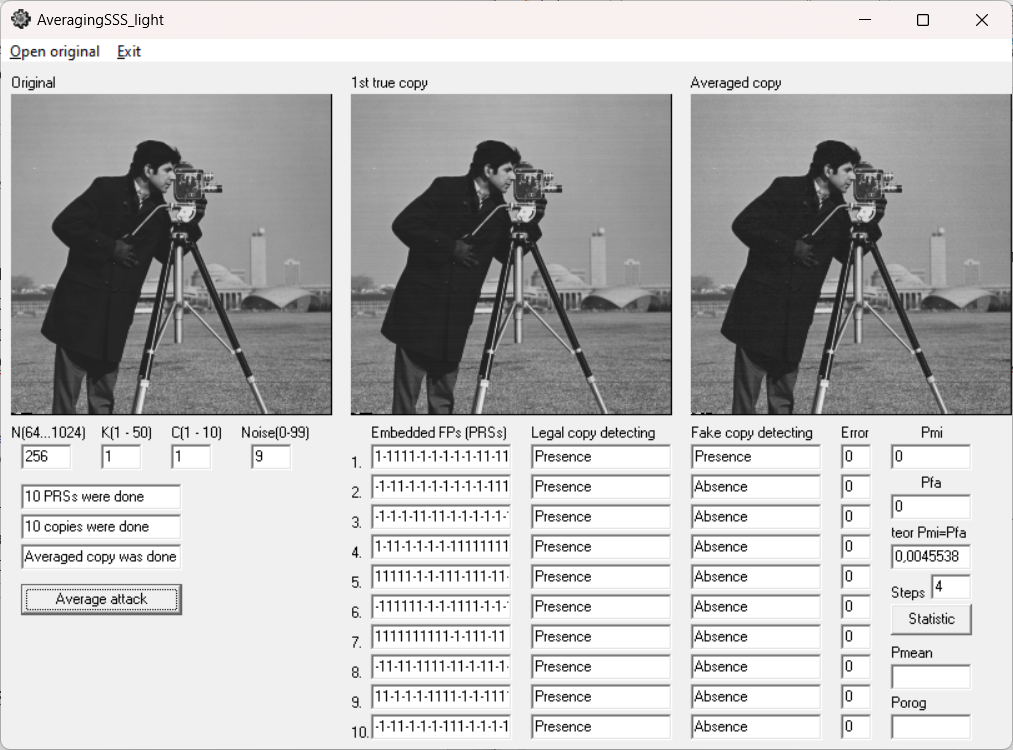Click the Steps input field showing 4
The height and width of the screenshot is (750, 1013).
951,587
